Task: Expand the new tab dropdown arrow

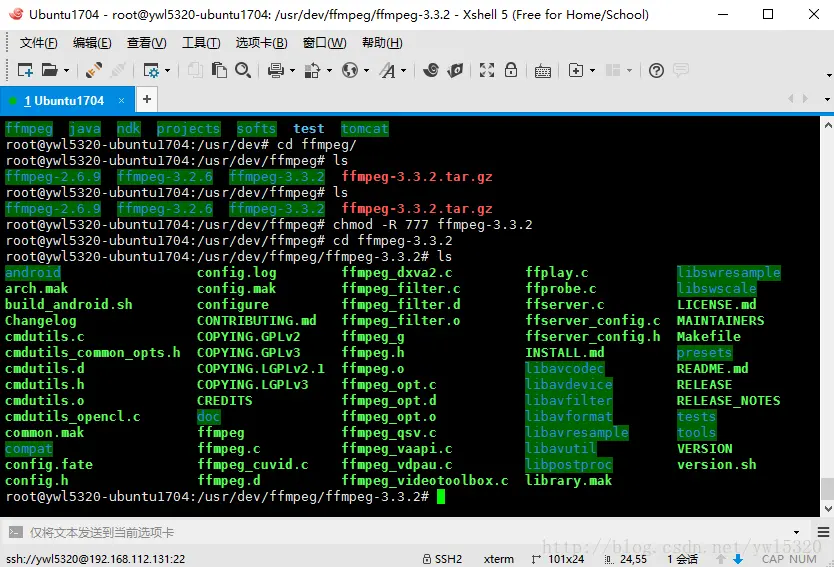Action: coord(592,70)
